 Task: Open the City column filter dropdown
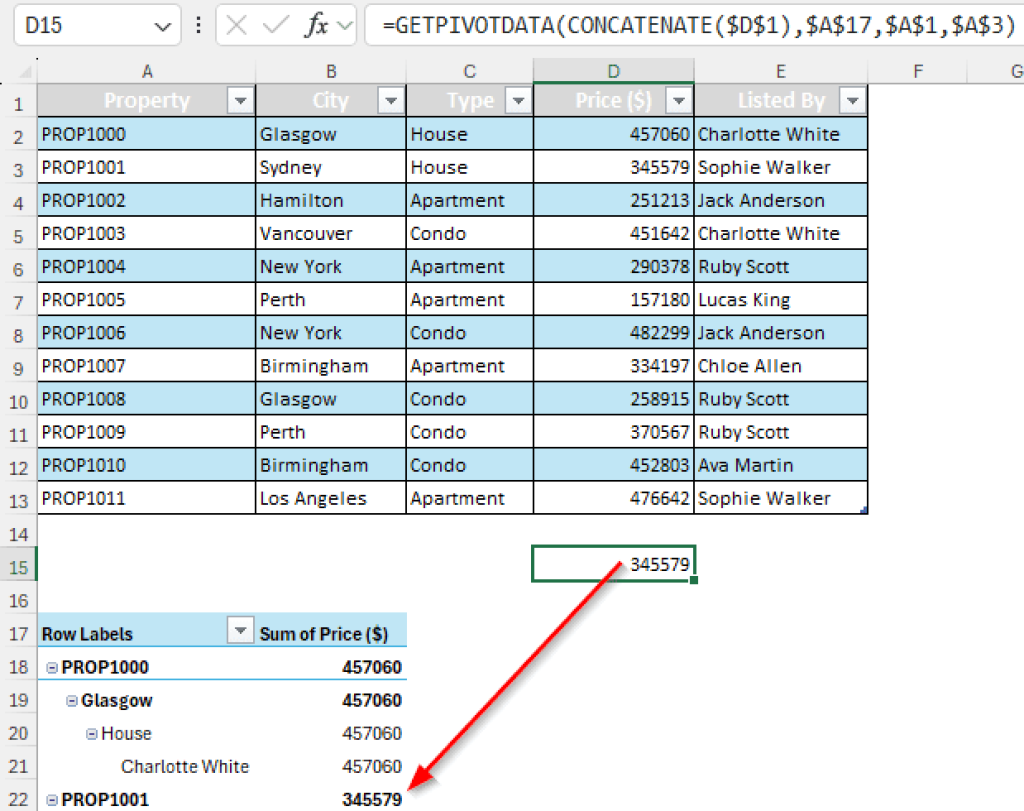(x=391, y=101)
